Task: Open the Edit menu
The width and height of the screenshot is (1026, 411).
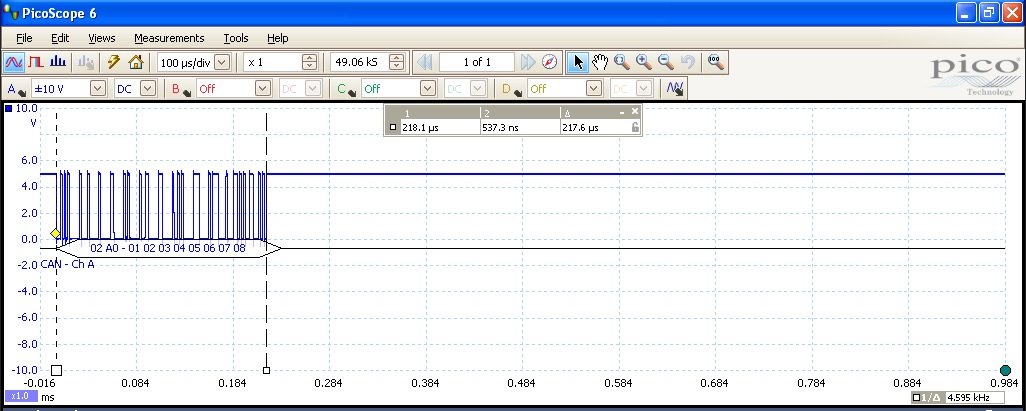Action: tap(60, 38)
